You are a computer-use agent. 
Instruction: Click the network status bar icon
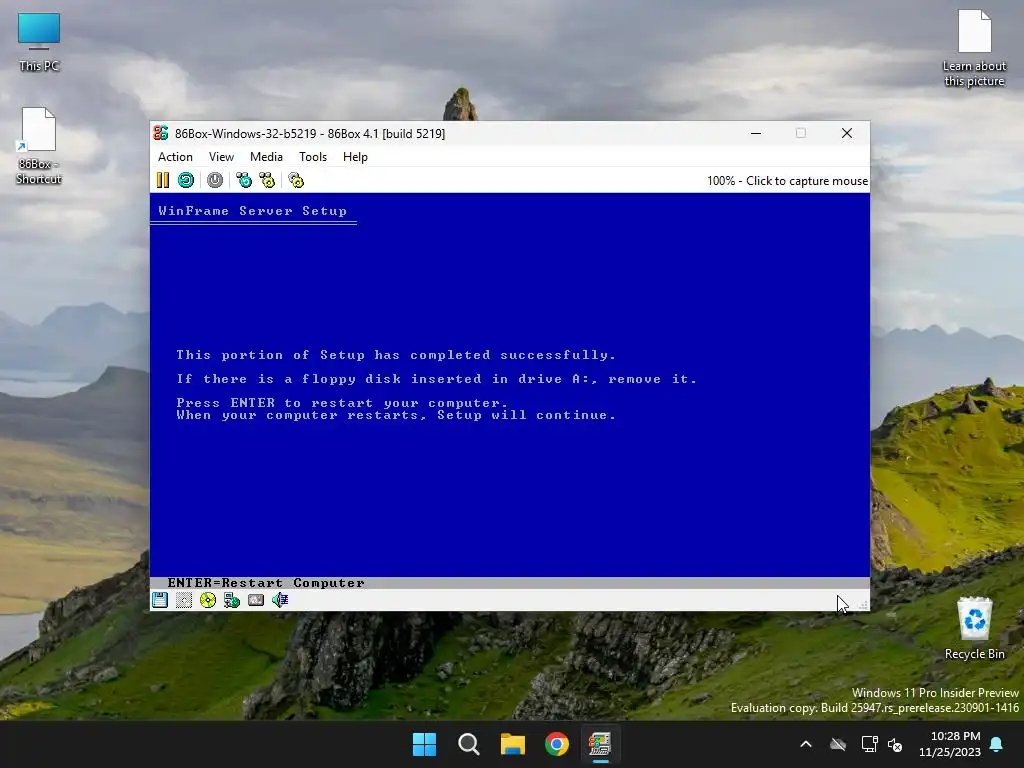click(x=232, y=600)
